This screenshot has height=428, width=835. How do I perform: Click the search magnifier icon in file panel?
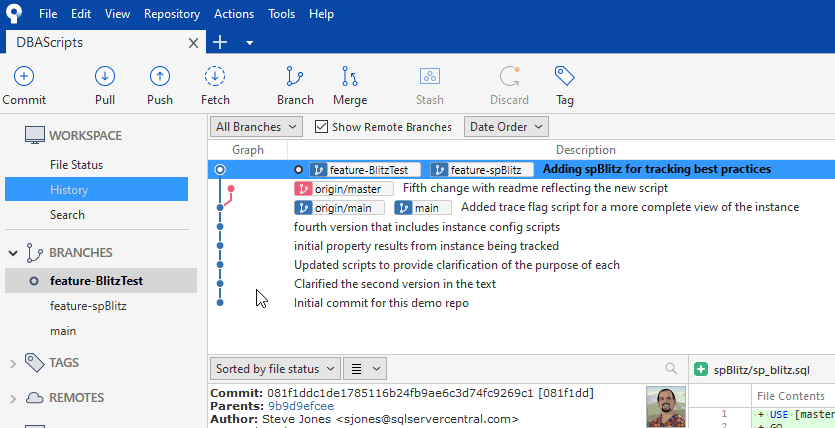click(x=671, y=368)
